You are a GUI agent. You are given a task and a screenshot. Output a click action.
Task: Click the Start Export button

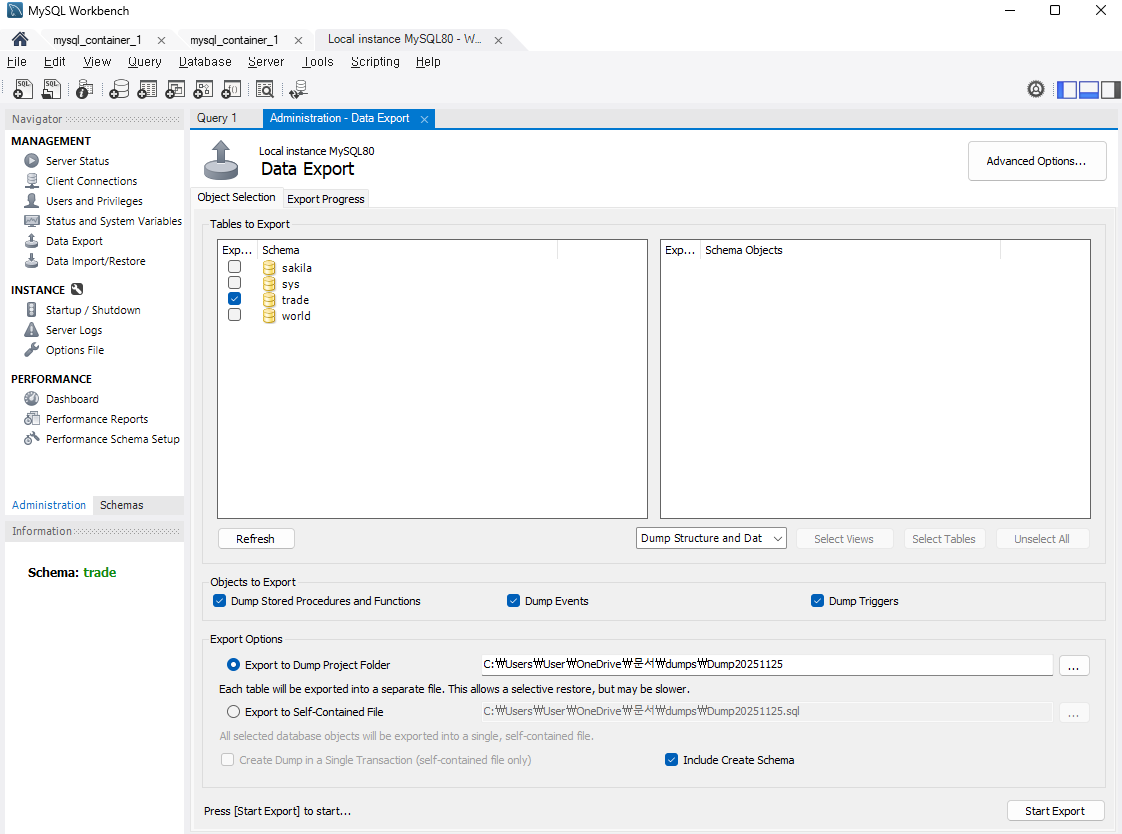click(x=1055, y=810)
